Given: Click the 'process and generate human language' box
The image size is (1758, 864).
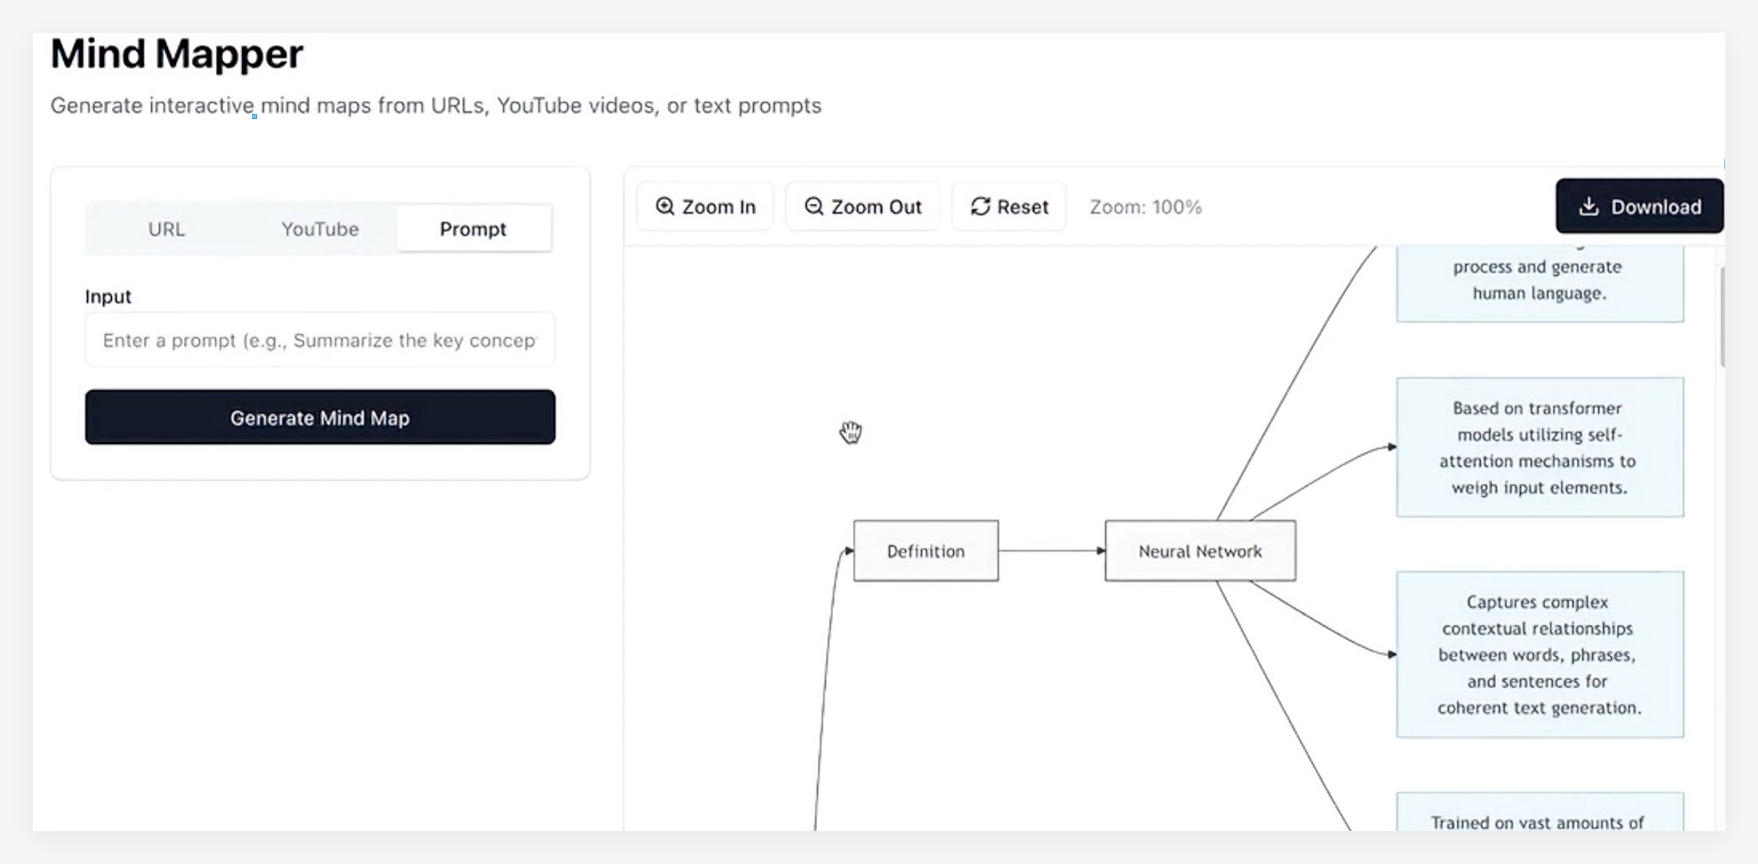Looking at the screenshot, I should click(1539, 282).
